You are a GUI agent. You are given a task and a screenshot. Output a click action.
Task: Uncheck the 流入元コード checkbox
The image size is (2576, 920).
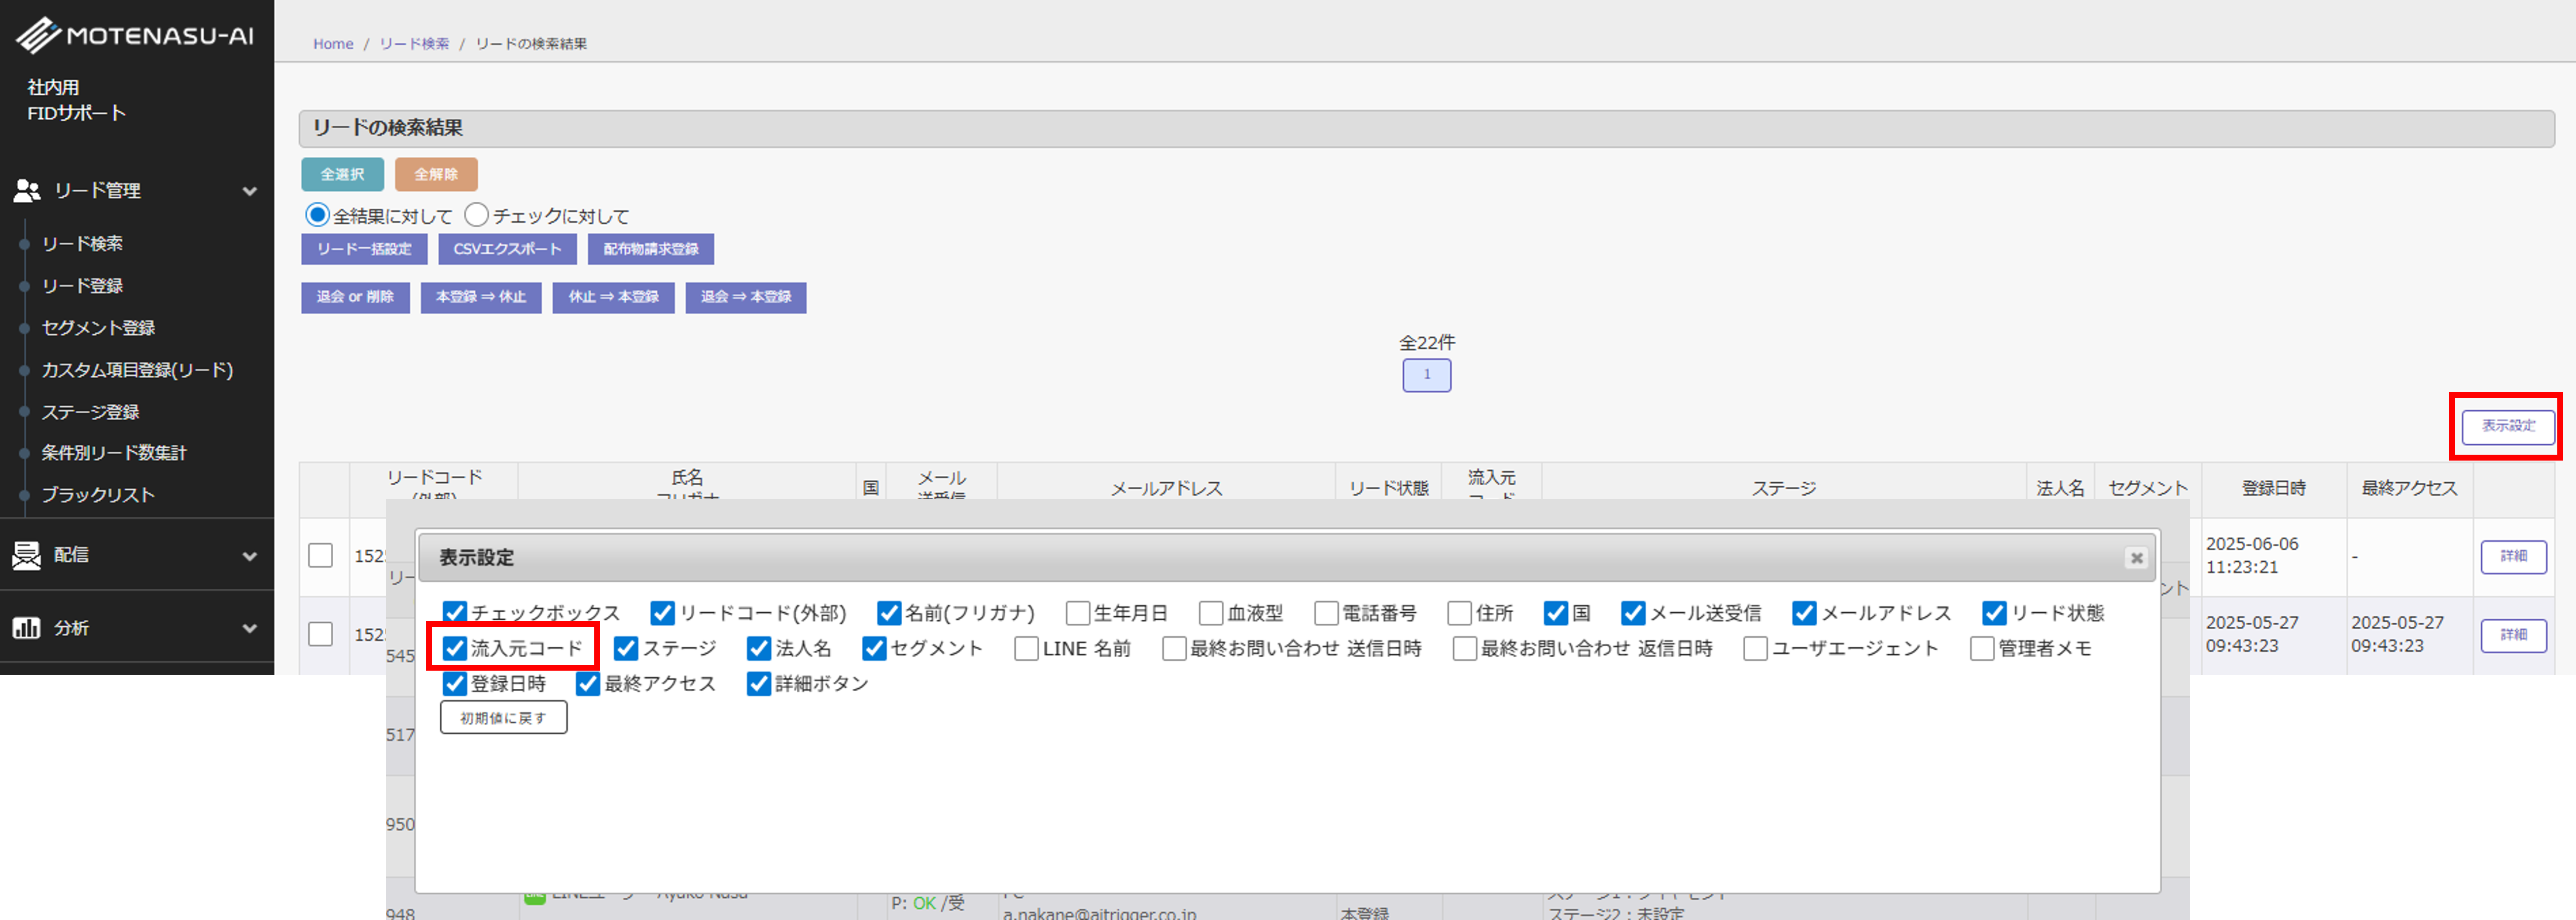click(x=455, y=648)
